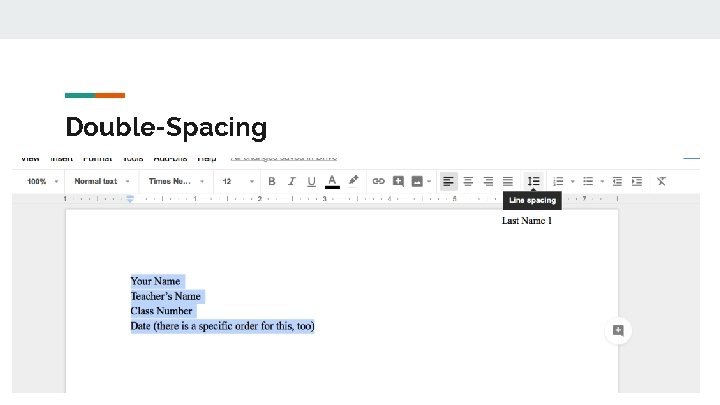Align text left
Screen dimensions: 720x405
coord(448,181)
